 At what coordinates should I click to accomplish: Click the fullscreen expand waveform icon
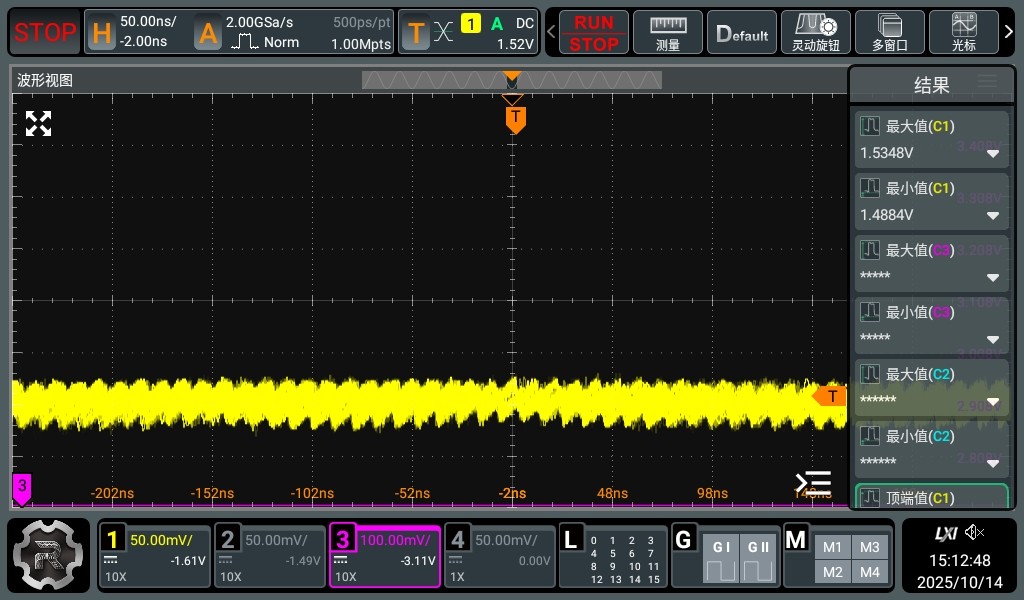38,124
